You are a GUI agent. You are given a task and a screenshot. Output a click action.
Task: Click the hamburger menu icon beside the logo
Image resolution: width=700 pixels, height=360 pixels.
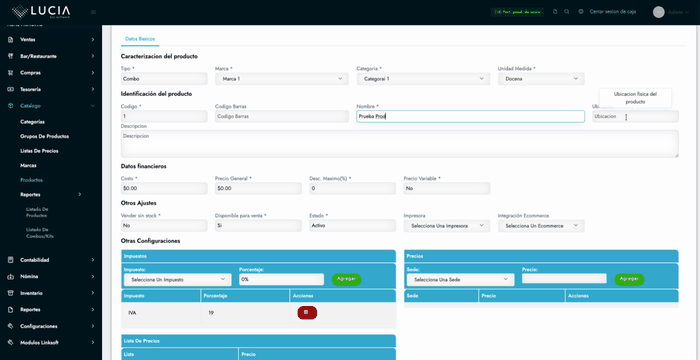click(x=93, y=12)
